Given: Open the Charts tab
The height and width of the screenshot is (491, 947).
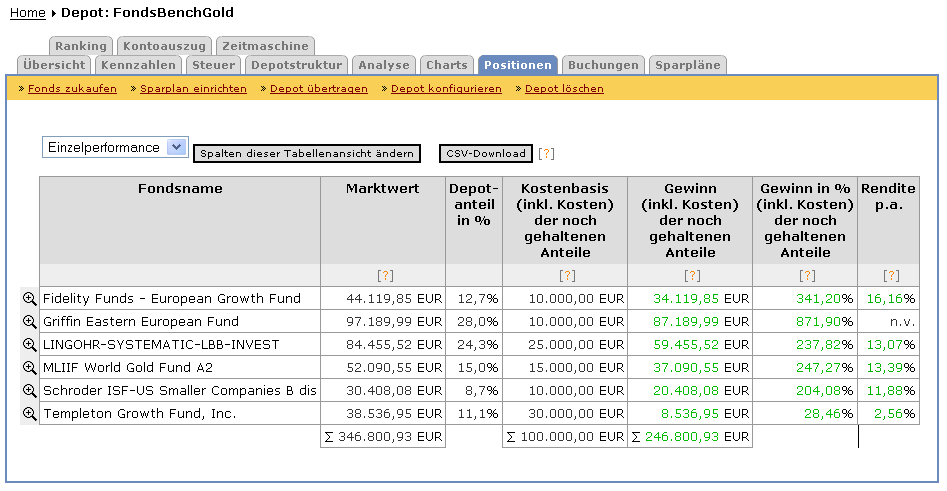Looking at the screenshot, I should pyautogui.click(x=446, y=65).
